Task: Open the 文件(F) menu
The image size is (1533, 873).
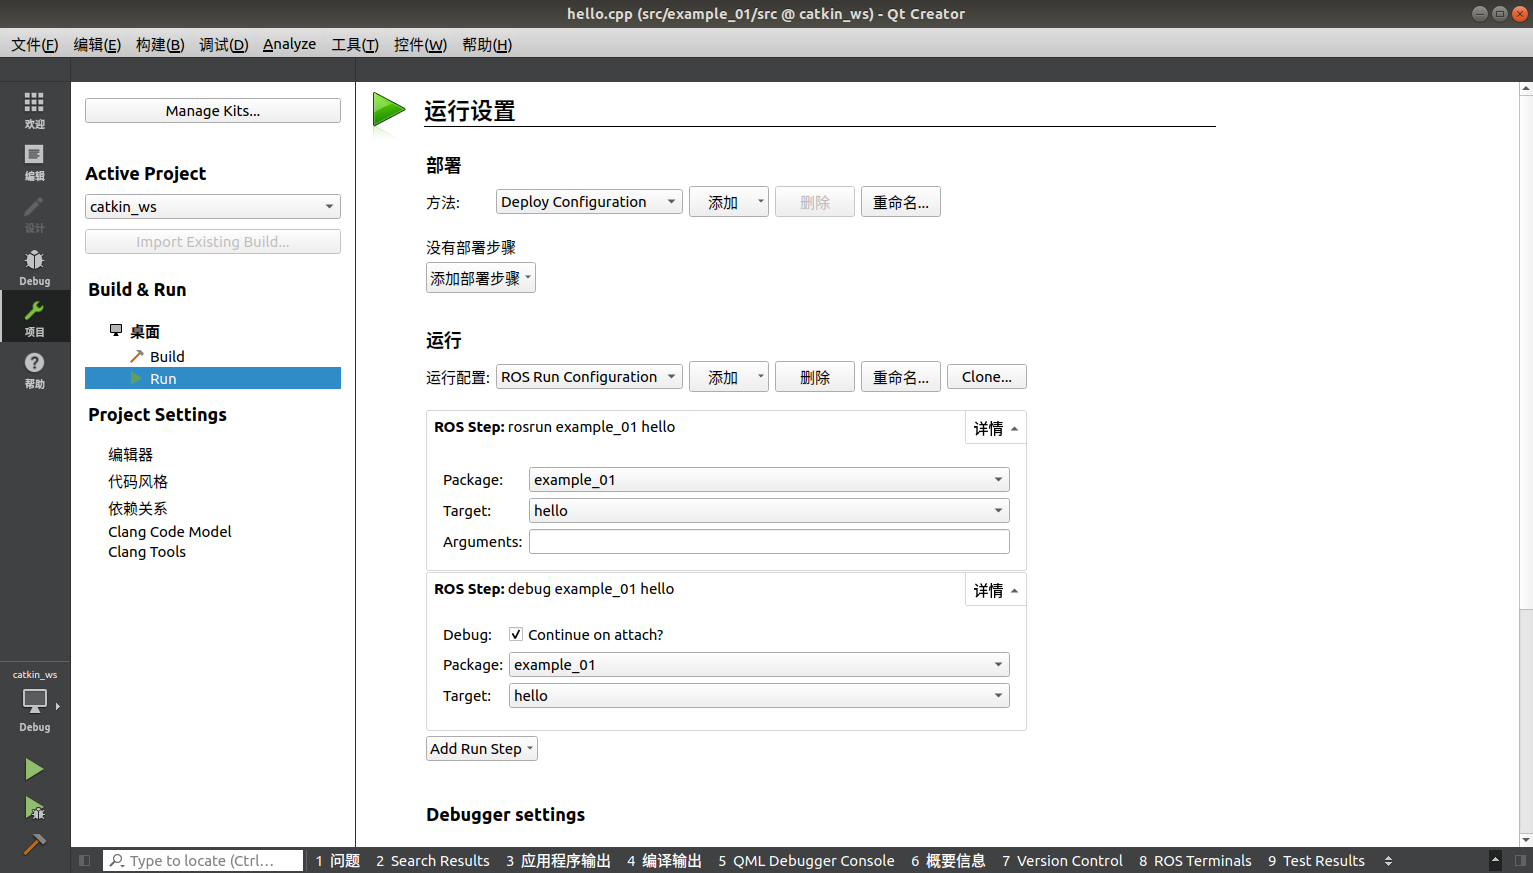Action: [34, 44]
